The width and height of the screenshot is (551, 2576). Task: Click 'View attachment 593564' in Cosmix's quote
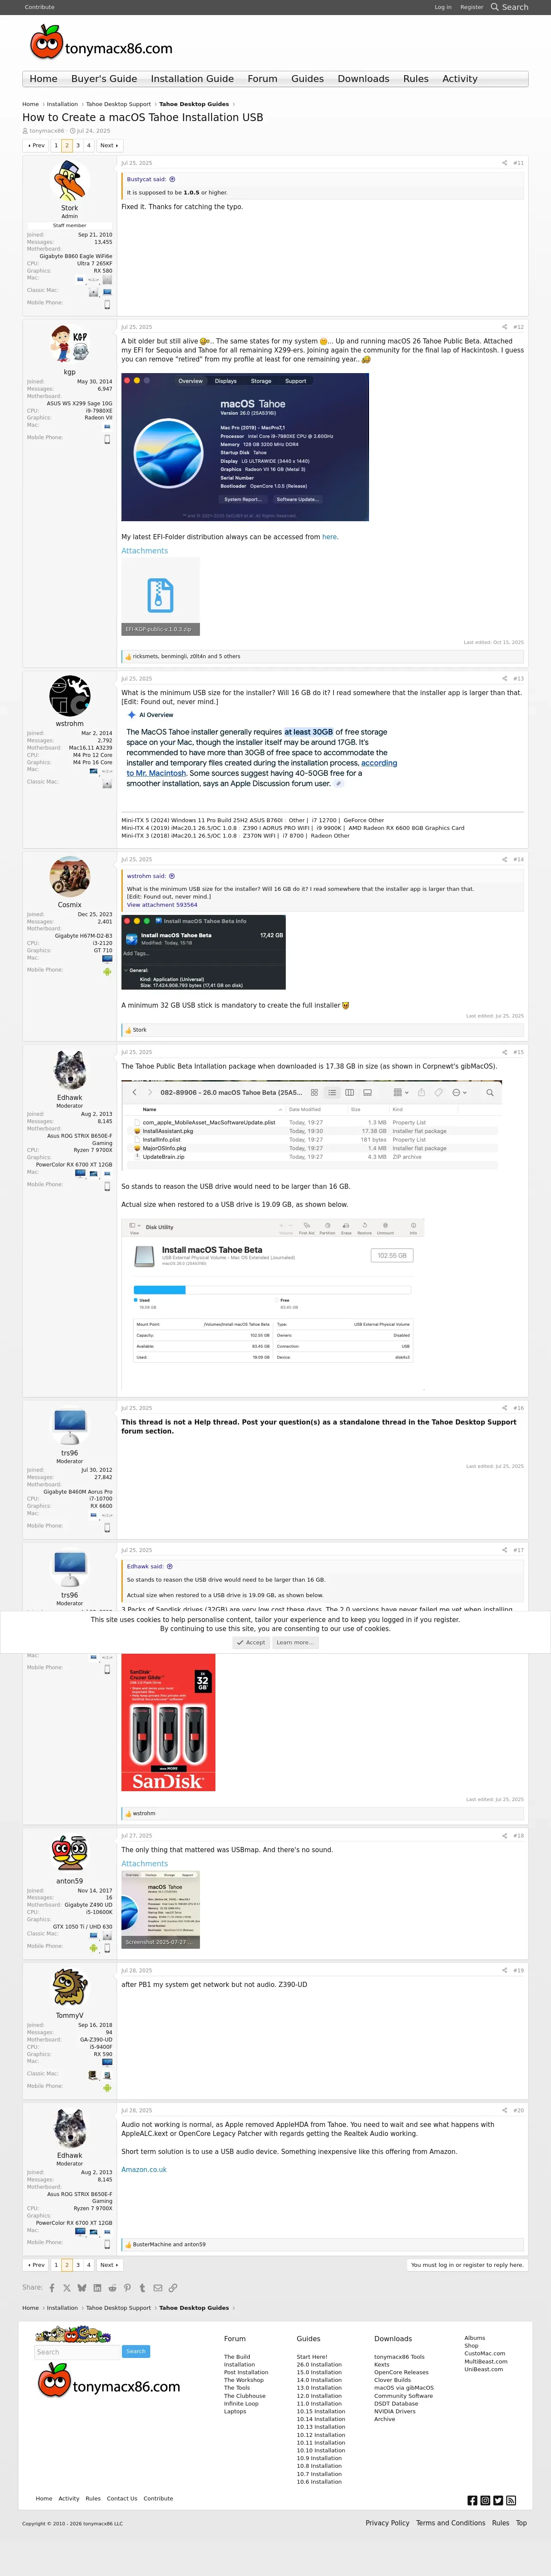[x=162, y=905]
